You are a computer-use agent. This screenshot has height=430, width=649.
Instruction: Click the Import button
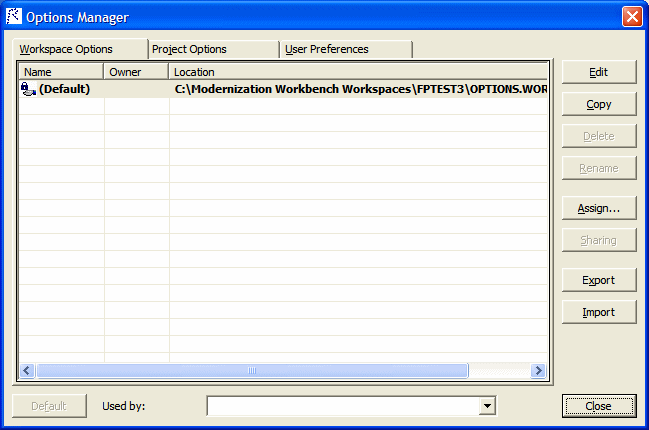point(598,312)
